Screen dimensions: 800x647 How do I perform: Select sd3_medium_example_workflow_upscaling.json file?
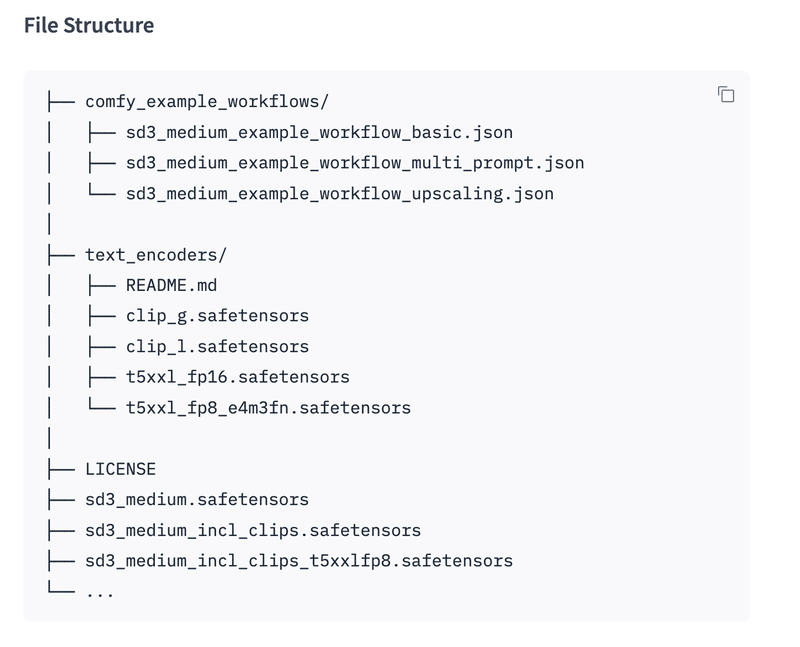(339, 193)
